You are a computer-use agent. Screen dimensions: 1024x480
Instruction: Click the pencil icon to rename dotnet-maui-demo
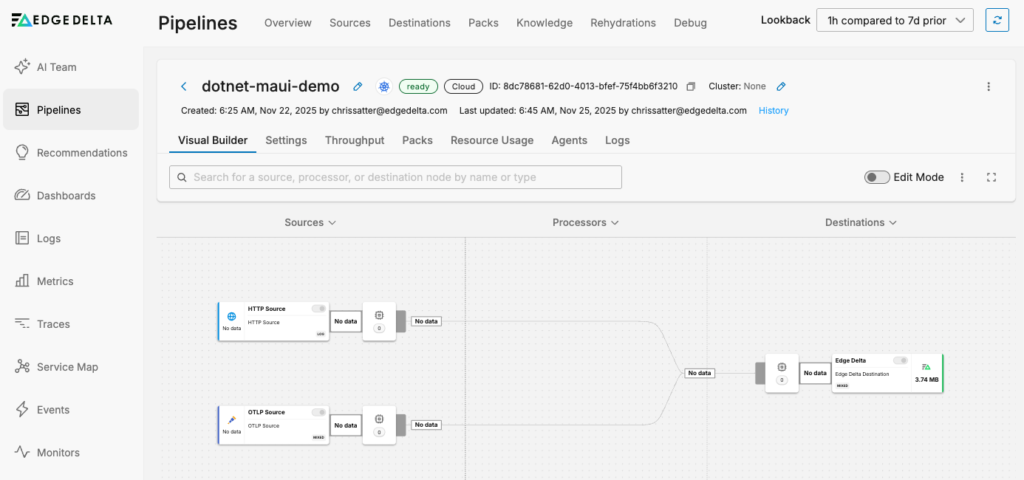(358, 87)
